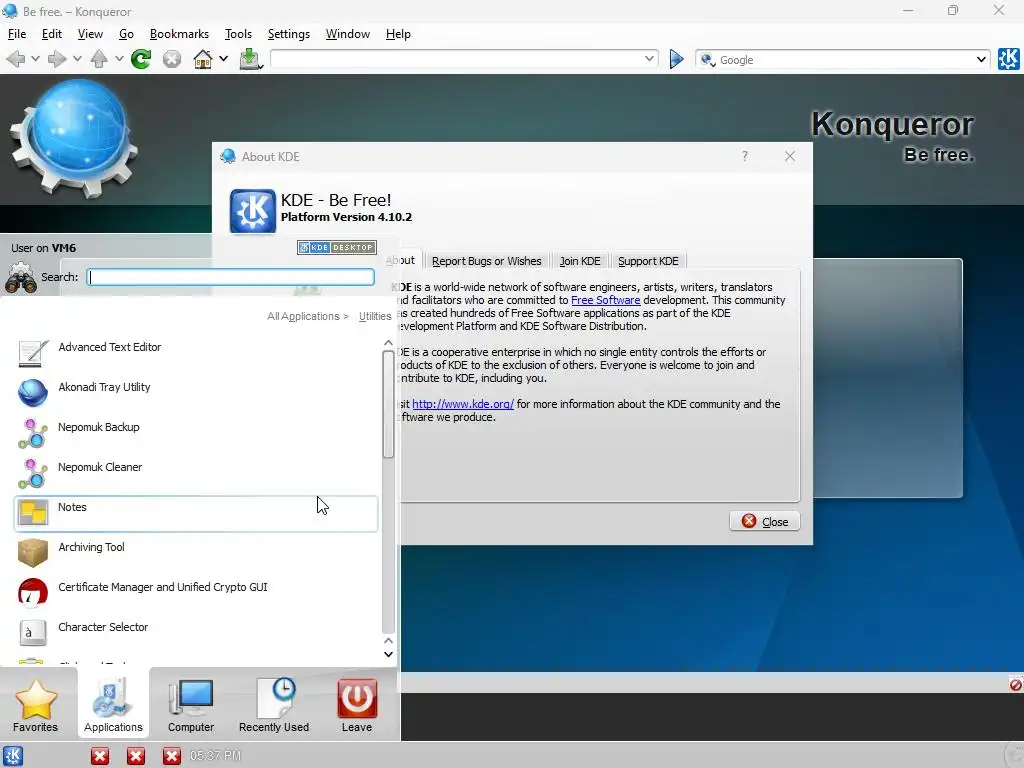Click the URL location bar field
This screenshot has width=1024, height=768.
pos(457,59)
